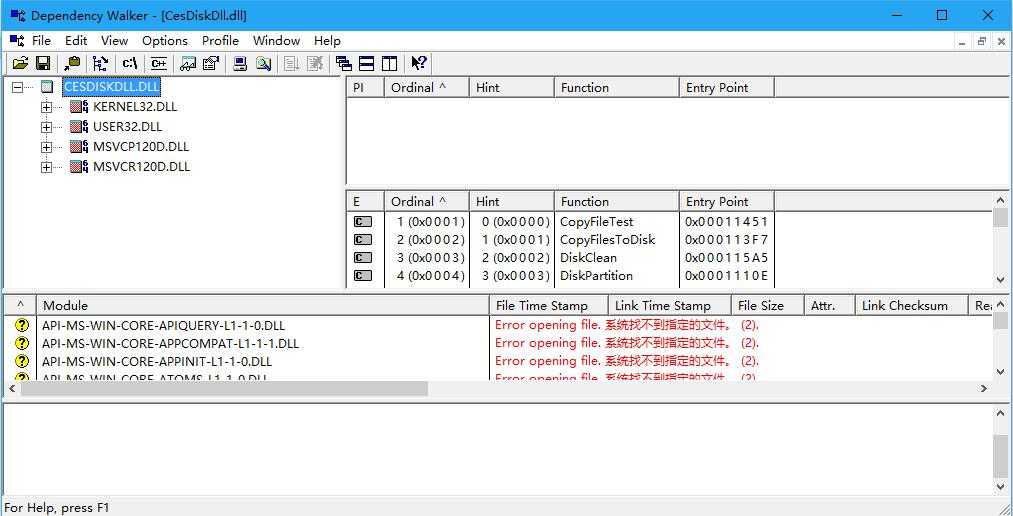This screenshot has height=516, width=1013.
Task: Restore the CesDiskDll.dll child window
Action: [981, 41]
